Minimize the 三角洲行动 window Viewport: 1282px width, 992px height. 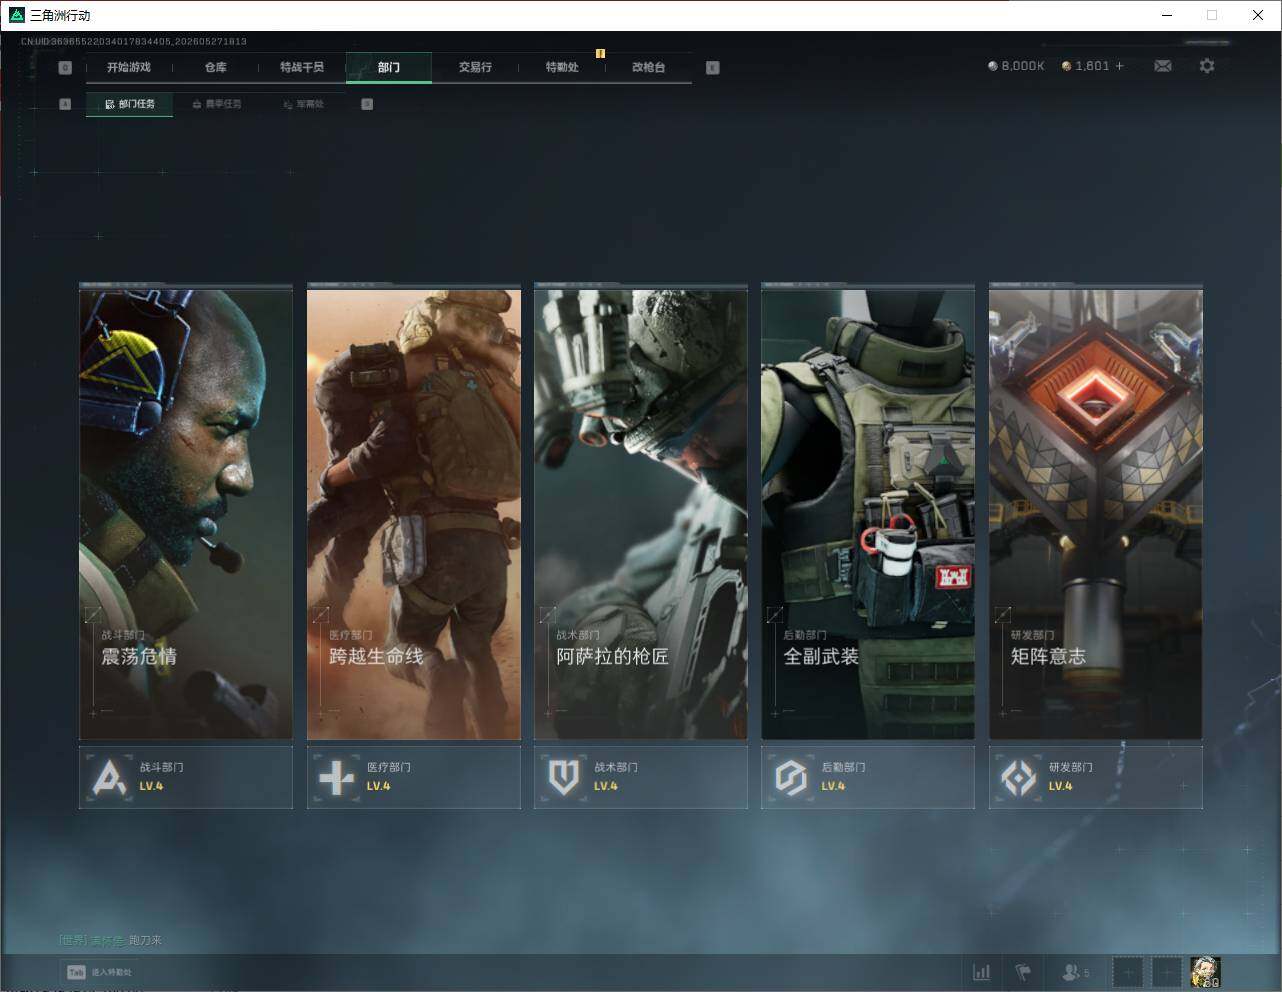[x=1167, y=15]
